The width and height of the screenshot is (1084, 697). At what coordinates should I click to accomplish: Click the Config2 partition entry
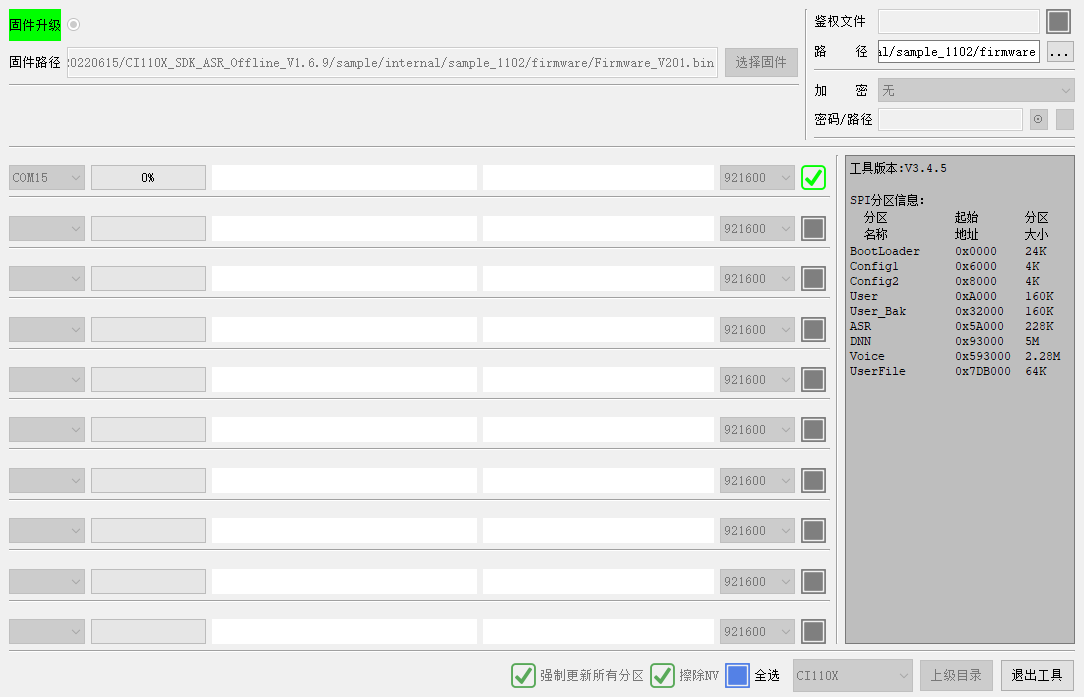coord(874,281)
